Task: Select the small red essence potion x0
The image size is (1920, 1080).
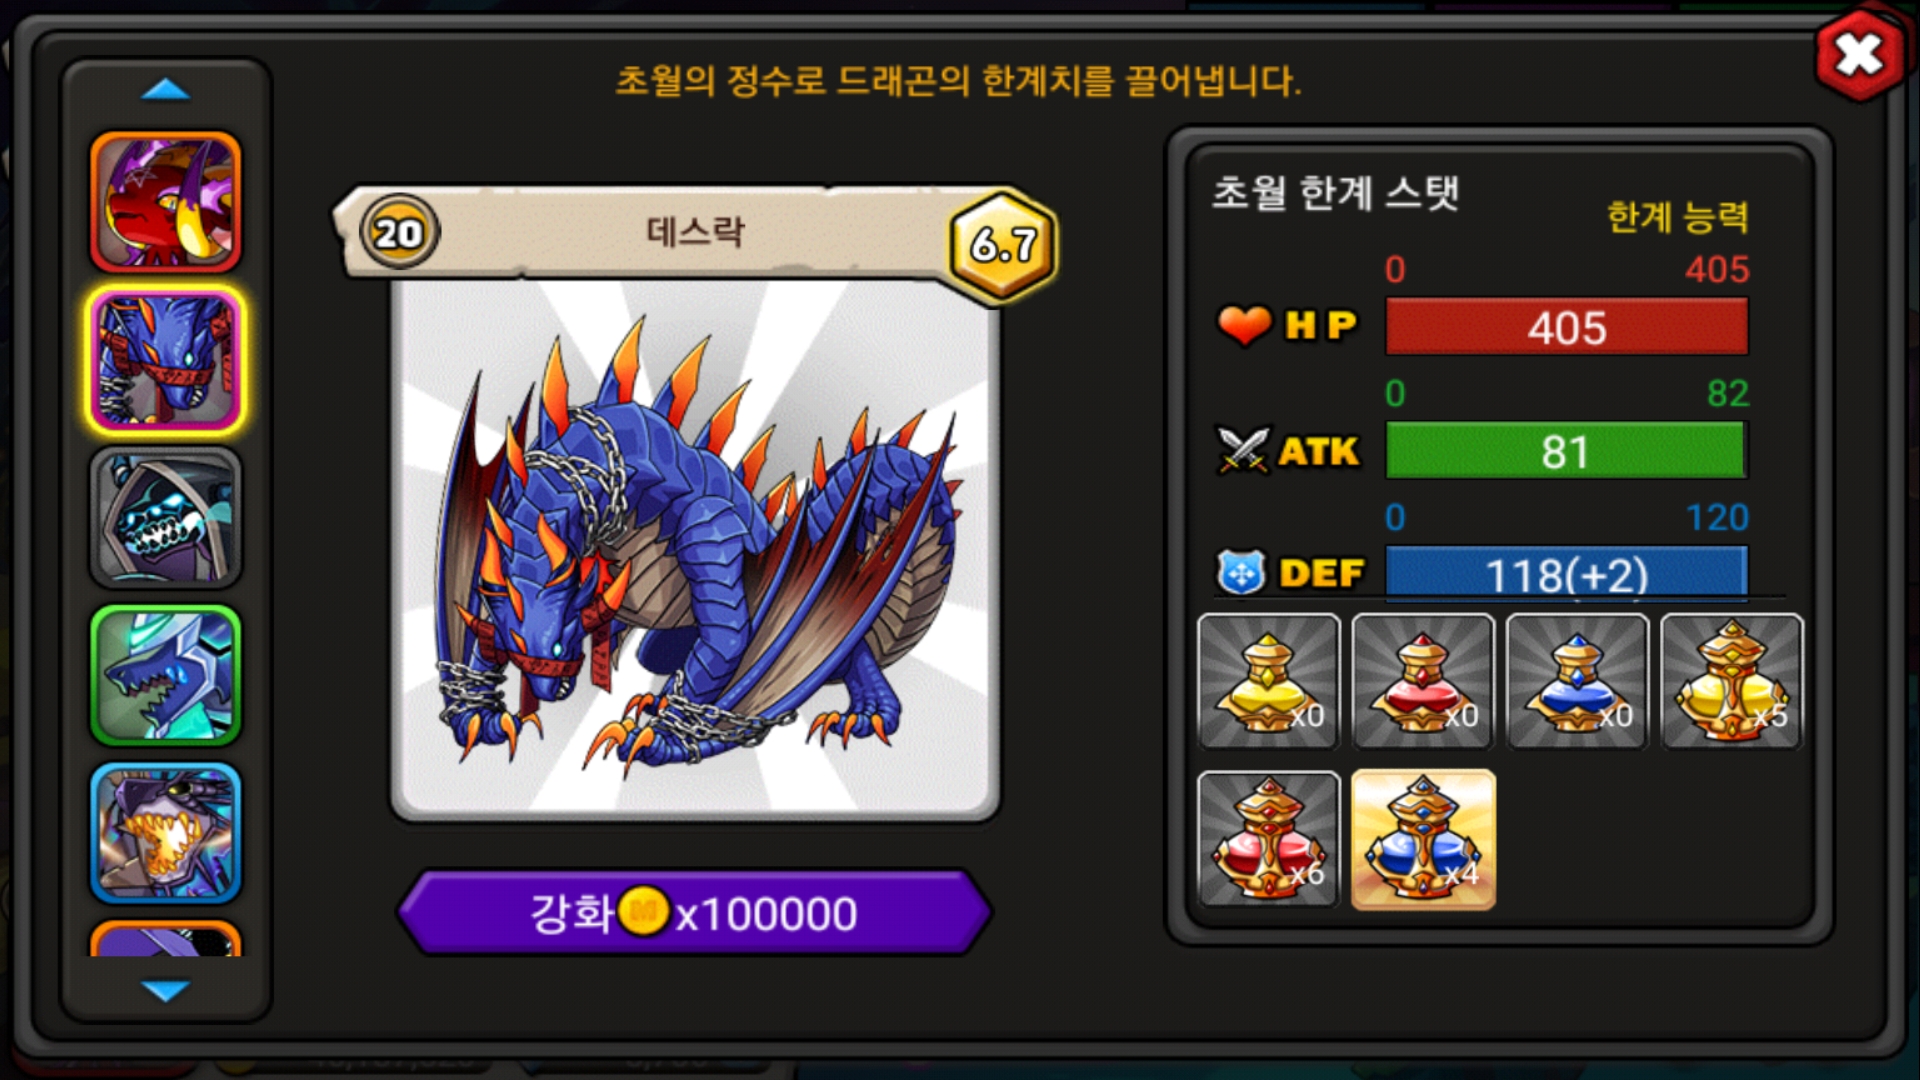Action: click(1423, 681)
